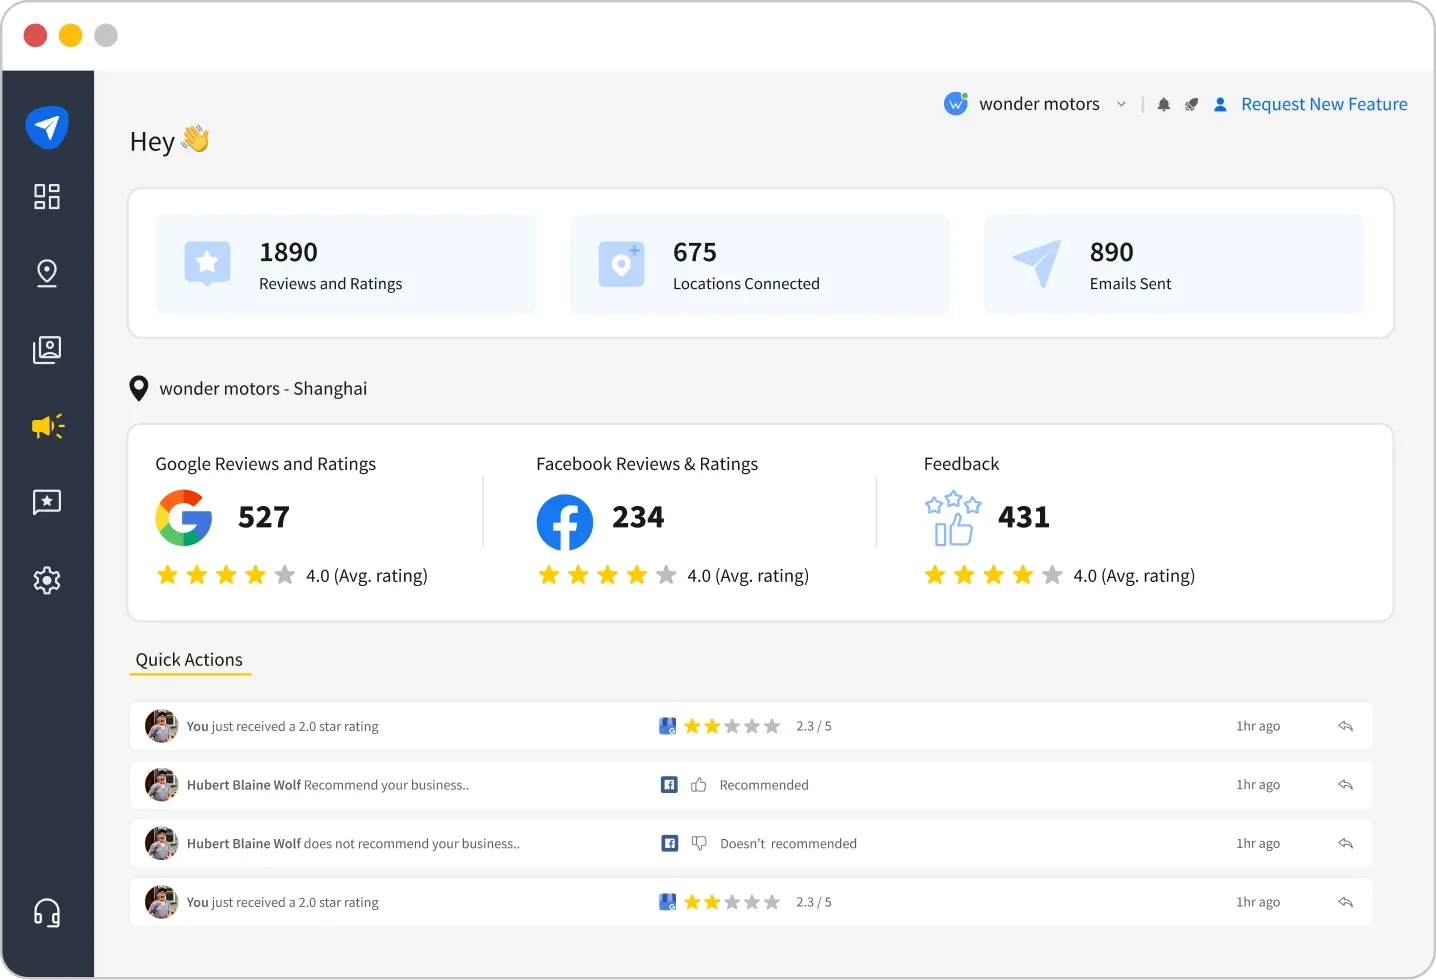Reply to Hubert Blaine Wolf's recommendation
This screenshot has height=980, width=1436.
coord(1345,785)
